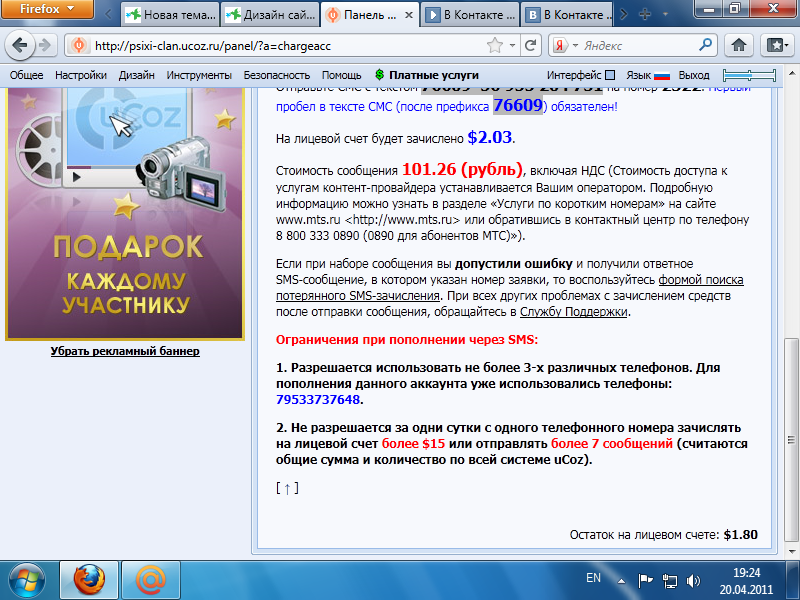Click into the Яндекс search field

[639, 45]
